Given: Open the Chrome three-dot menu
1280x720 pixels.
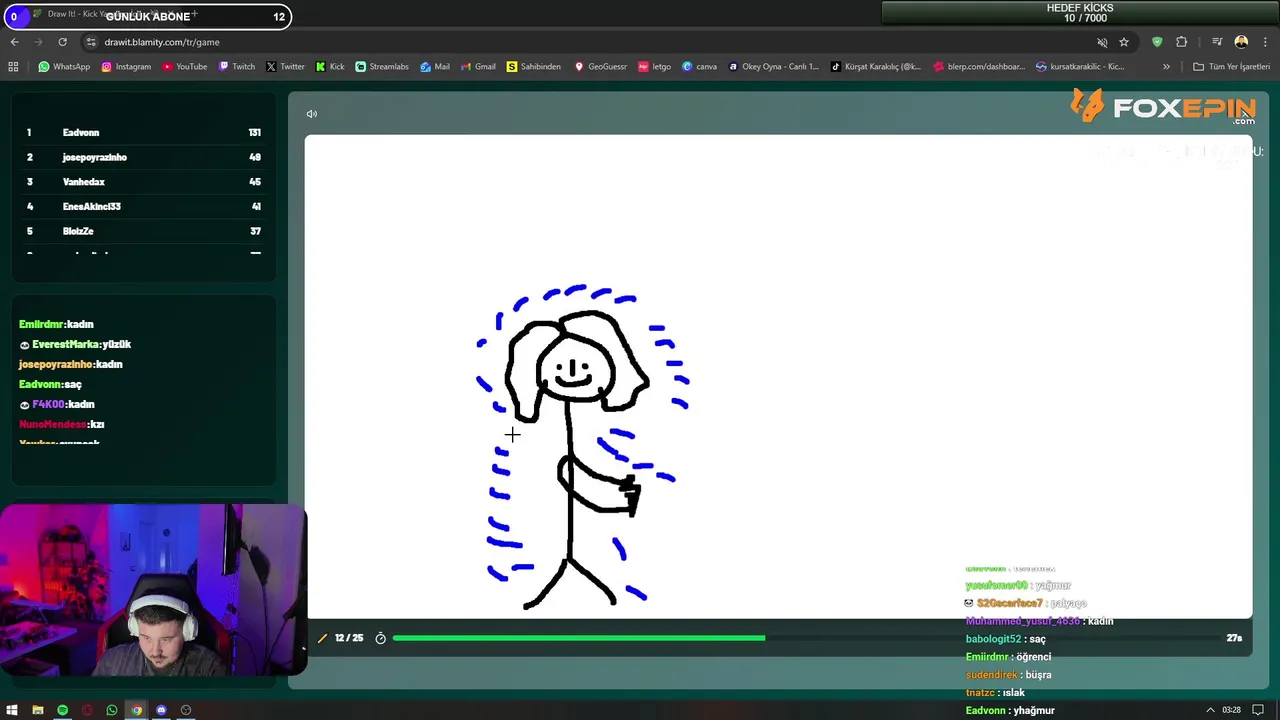Looking at the screenshot, I should click(x=1266, y=42).
